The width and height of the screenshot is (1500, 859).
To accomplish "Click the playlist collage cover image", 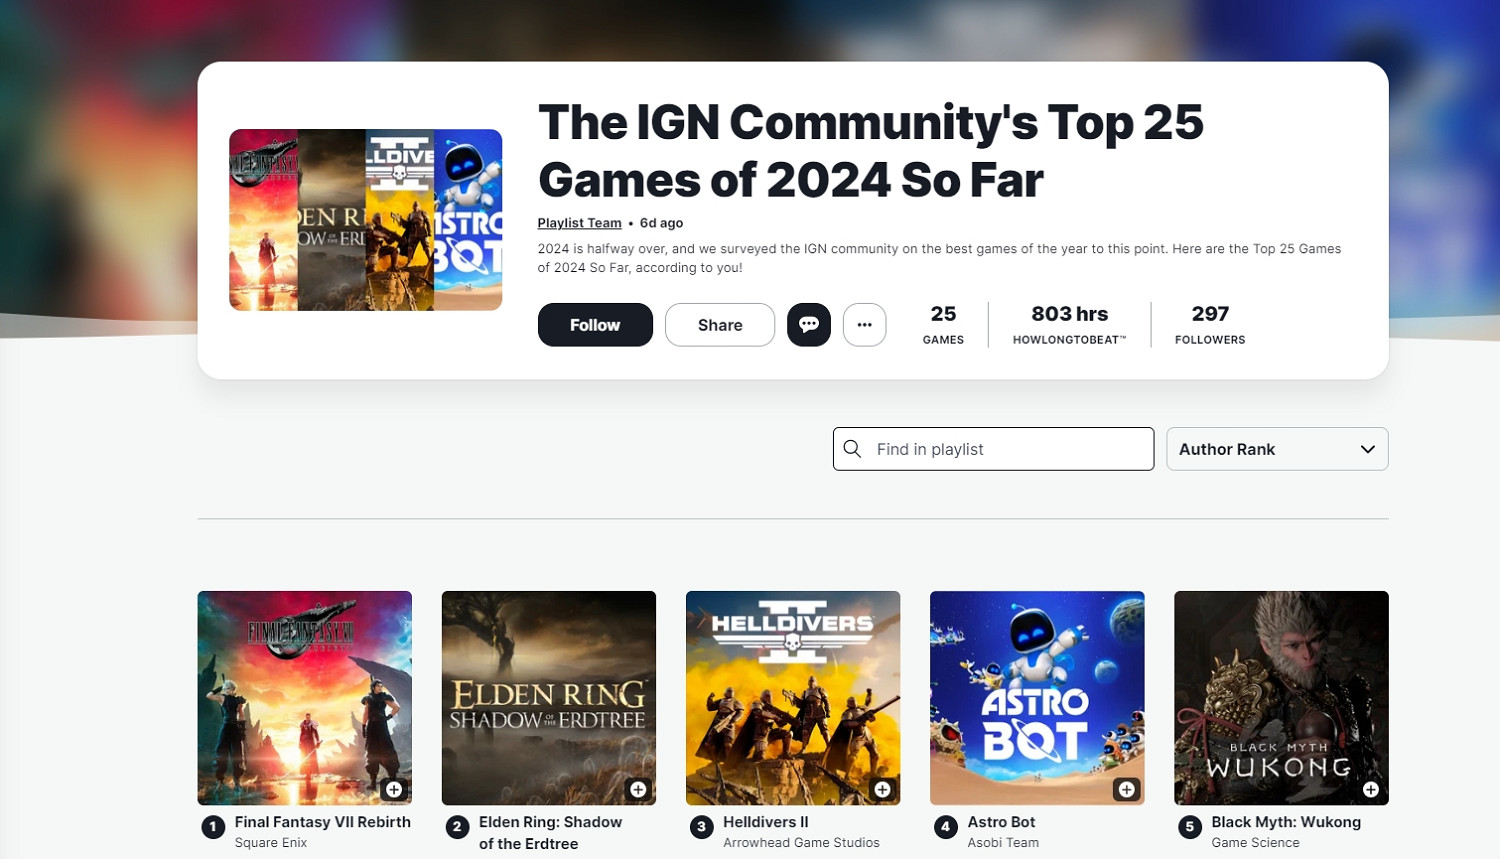I will [x=365, y=220].
